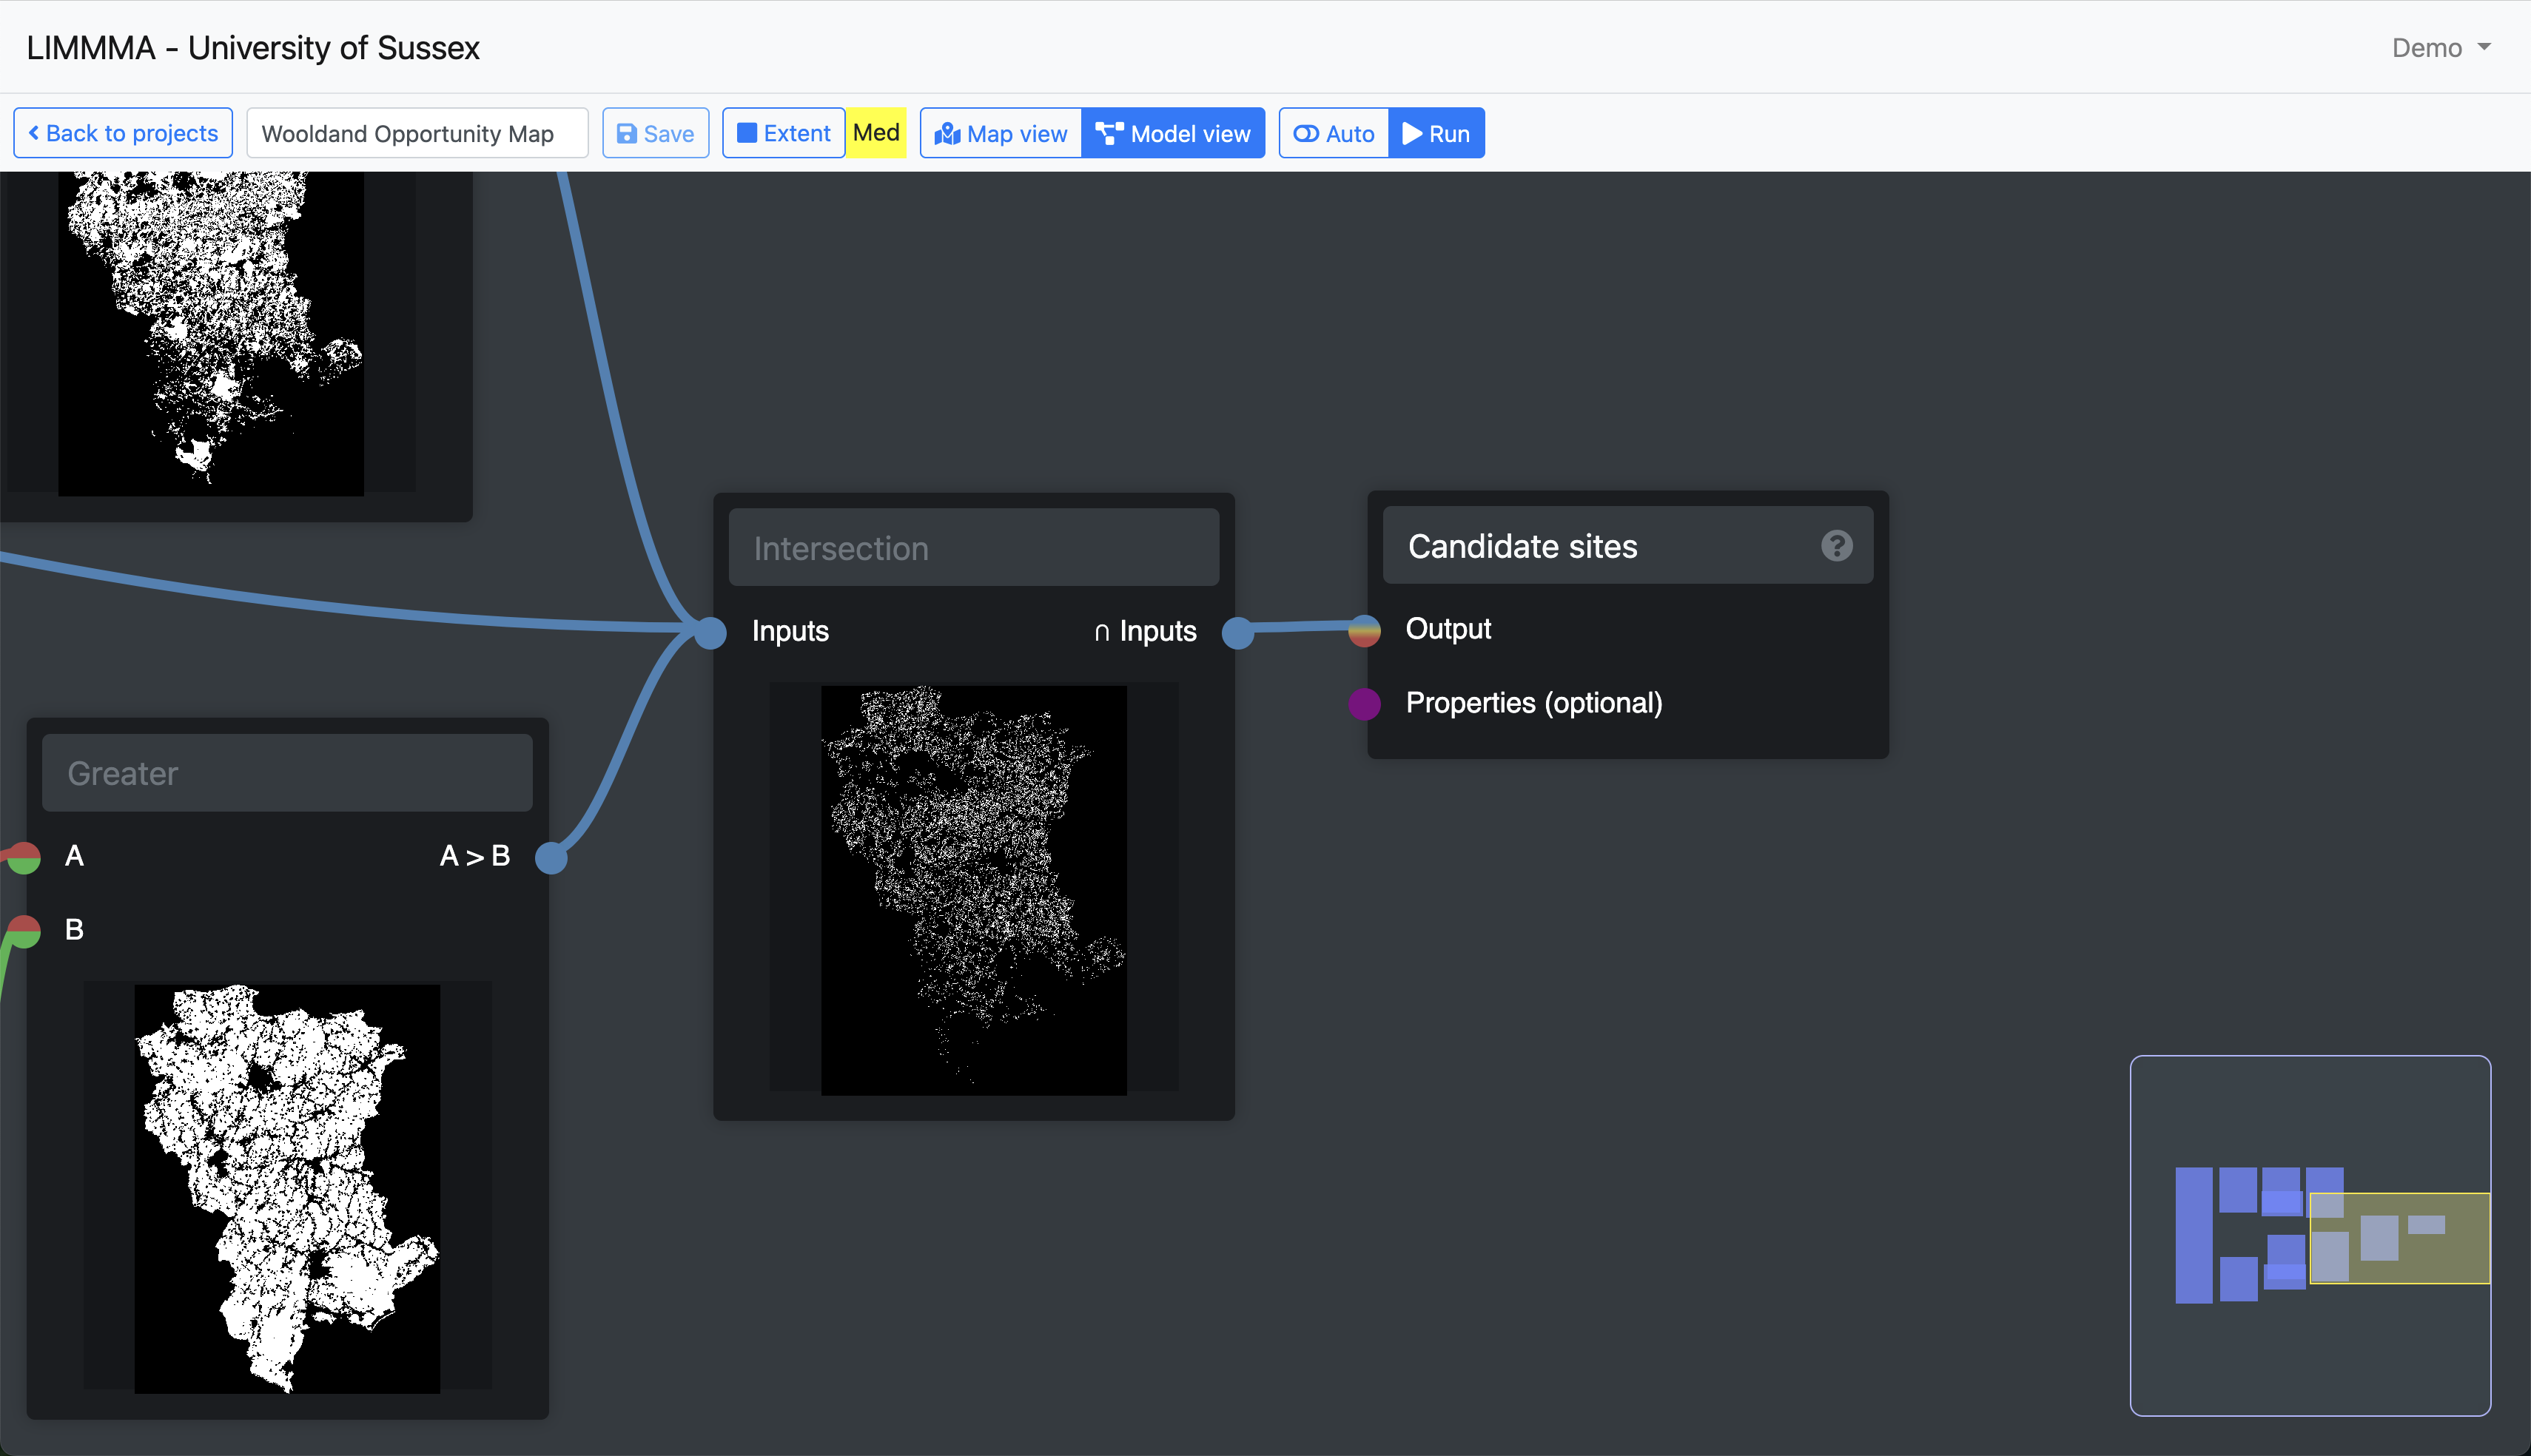Change the Med resolution setting
The image size is (2531, 1456).
click(876, 133)
